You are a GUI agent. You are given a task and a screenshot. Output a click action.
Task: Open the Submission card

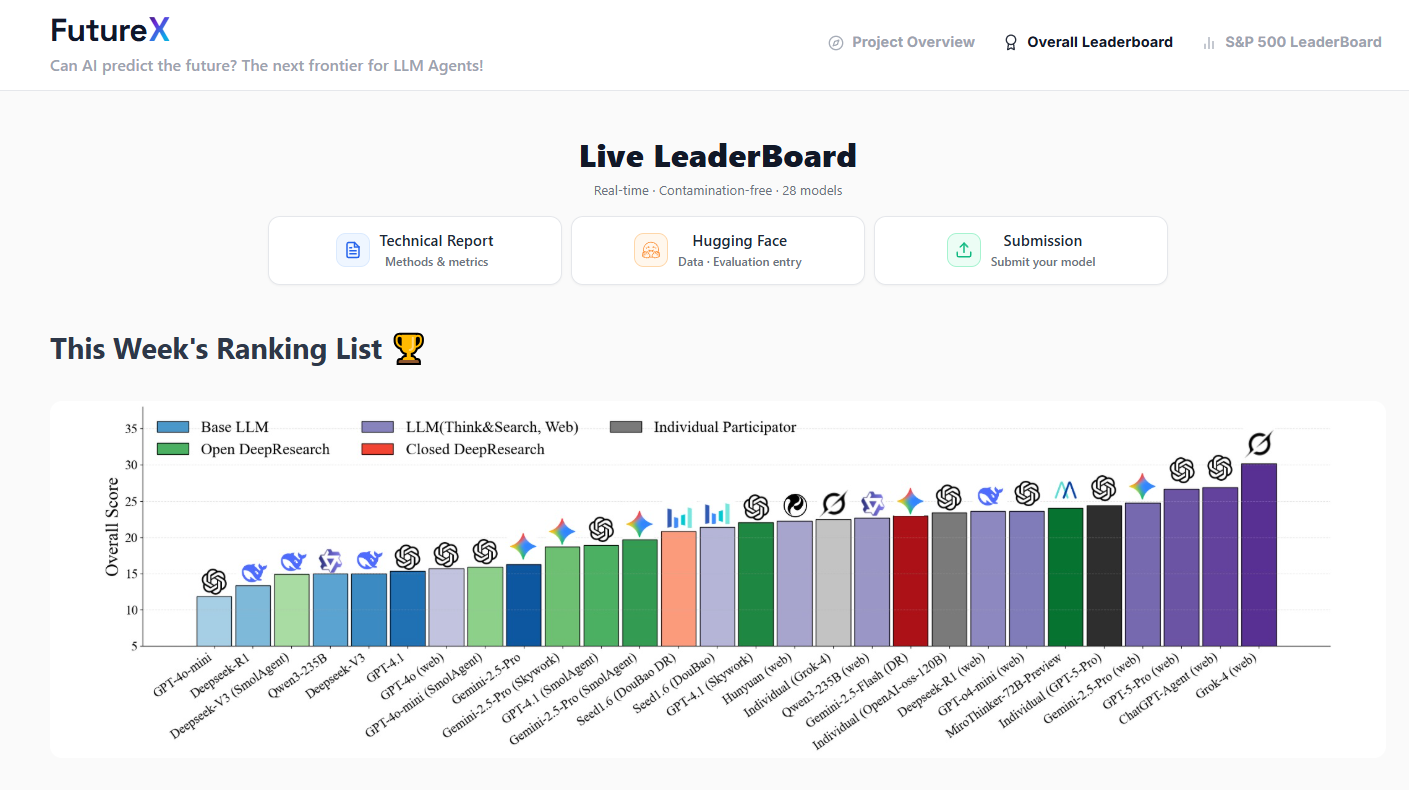point(1021,250)
